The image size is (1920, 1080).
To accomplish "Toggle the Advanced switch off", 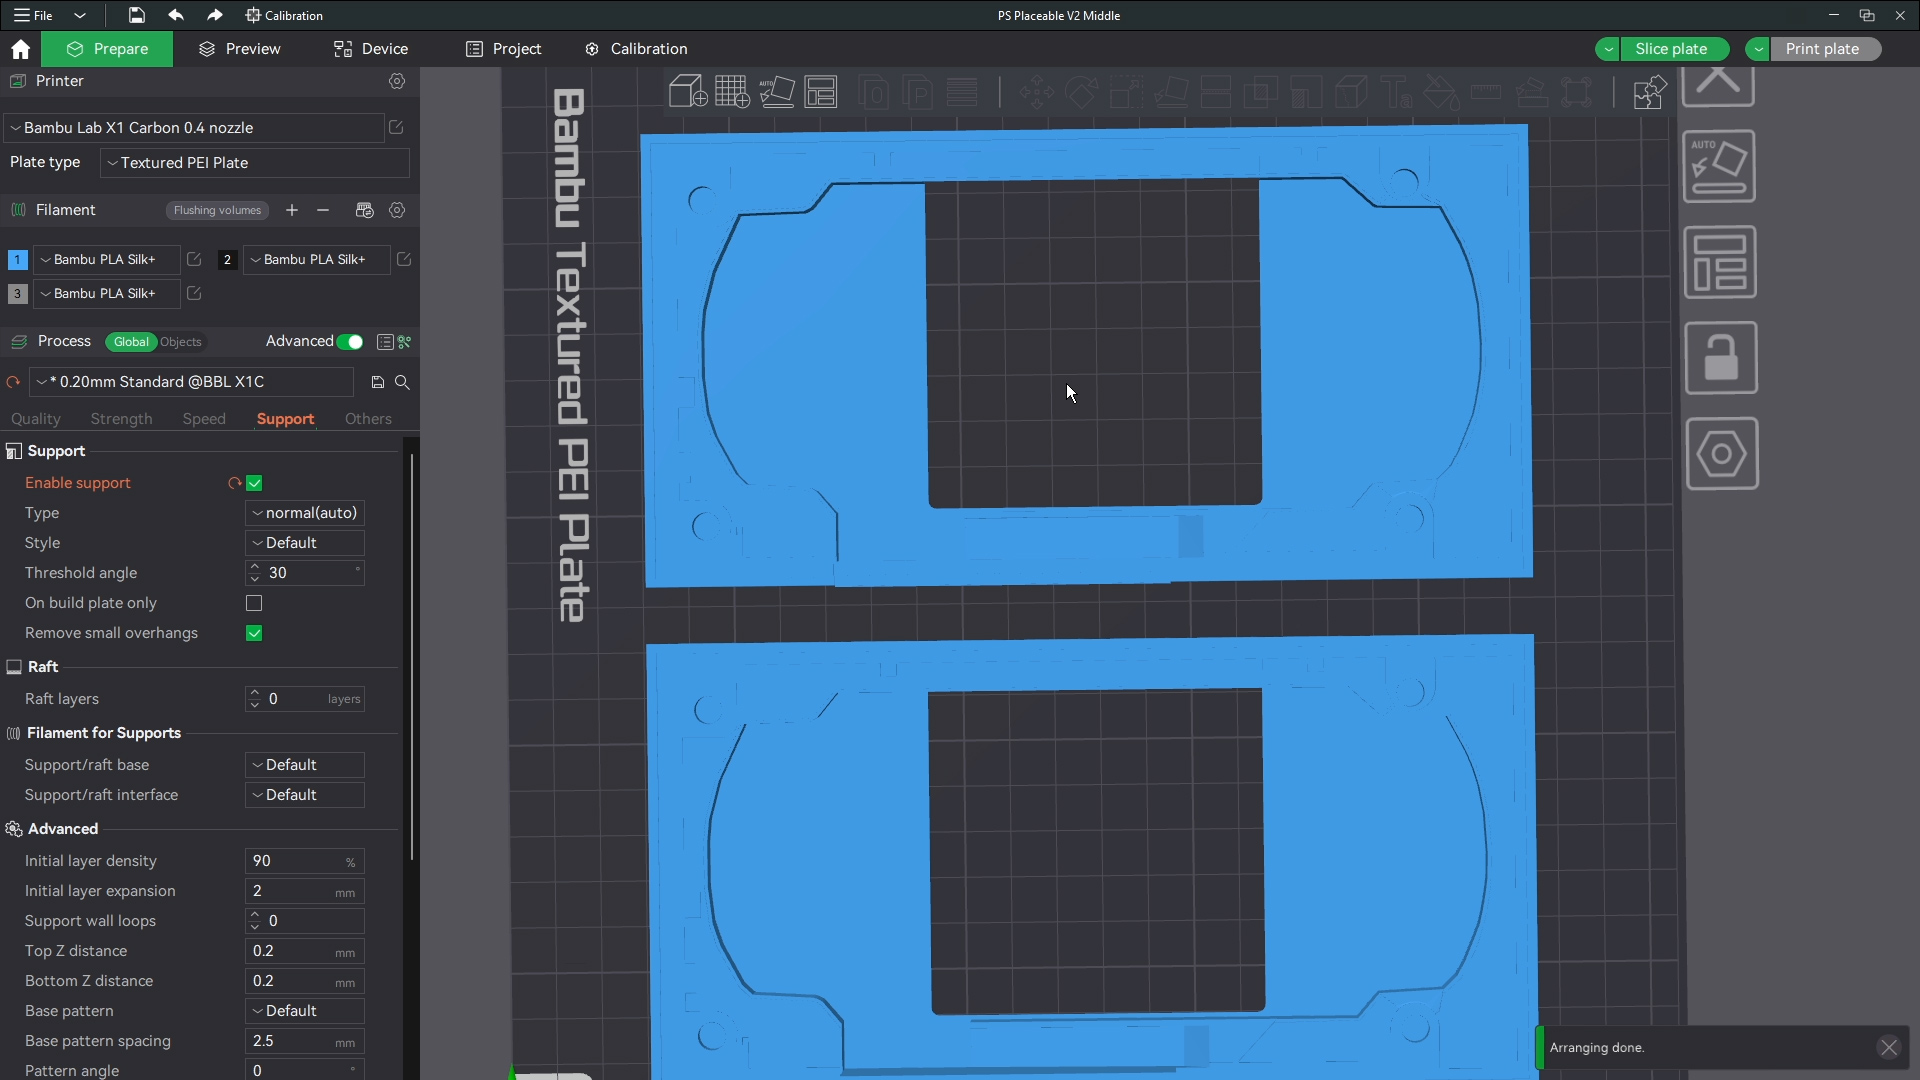I will coord(350,342).
